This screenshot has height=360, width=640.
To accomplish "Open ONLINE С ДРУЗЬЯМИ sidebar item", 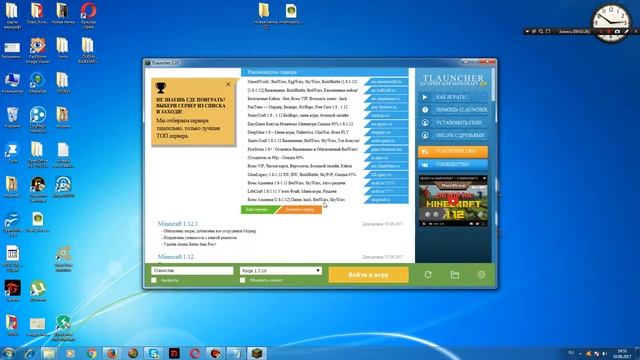I will (x=453, y=135).
